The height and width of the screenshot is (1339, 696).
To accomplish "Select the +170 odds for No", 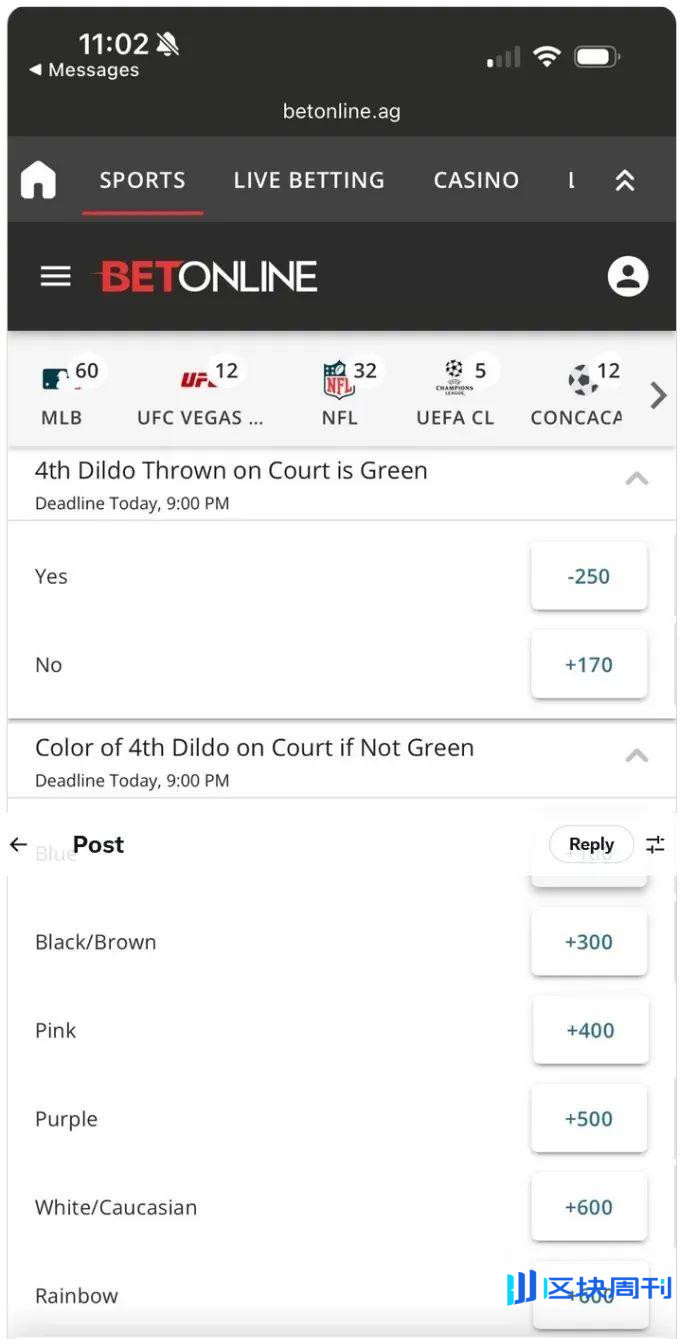I will [x=589, y=665].
